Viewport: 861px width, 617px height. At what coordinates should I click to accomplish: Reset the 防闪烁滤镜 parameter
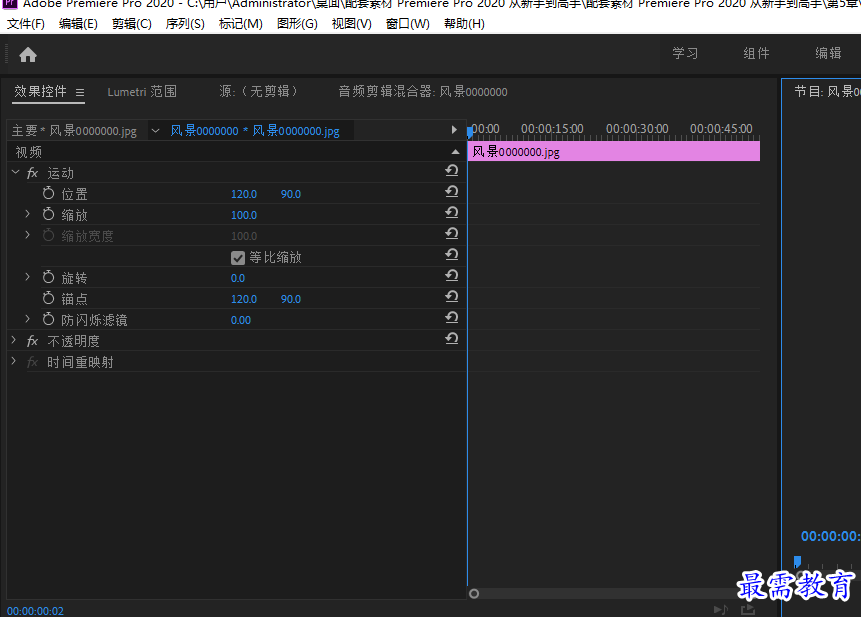pyautogui.click(x=451, y=317)
